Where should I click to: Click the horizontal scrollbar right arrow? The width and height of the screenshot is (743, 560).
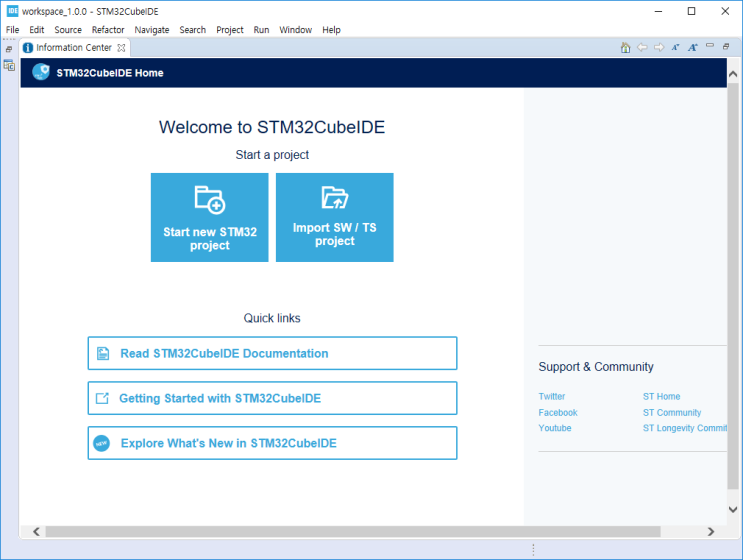click(x=711, y=532)
